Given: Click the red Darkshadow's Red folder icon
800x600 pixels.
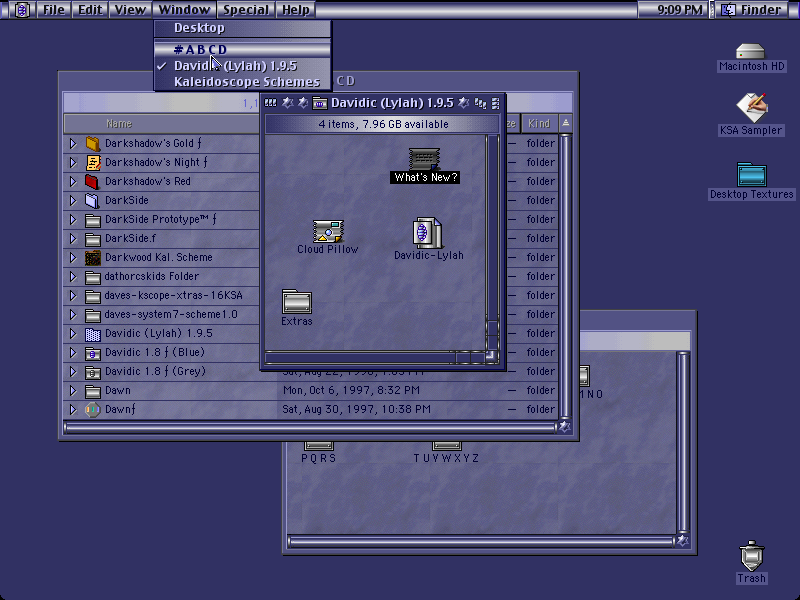Looking at the screenshot, I should pyautogui.click(x=92, y=181).
